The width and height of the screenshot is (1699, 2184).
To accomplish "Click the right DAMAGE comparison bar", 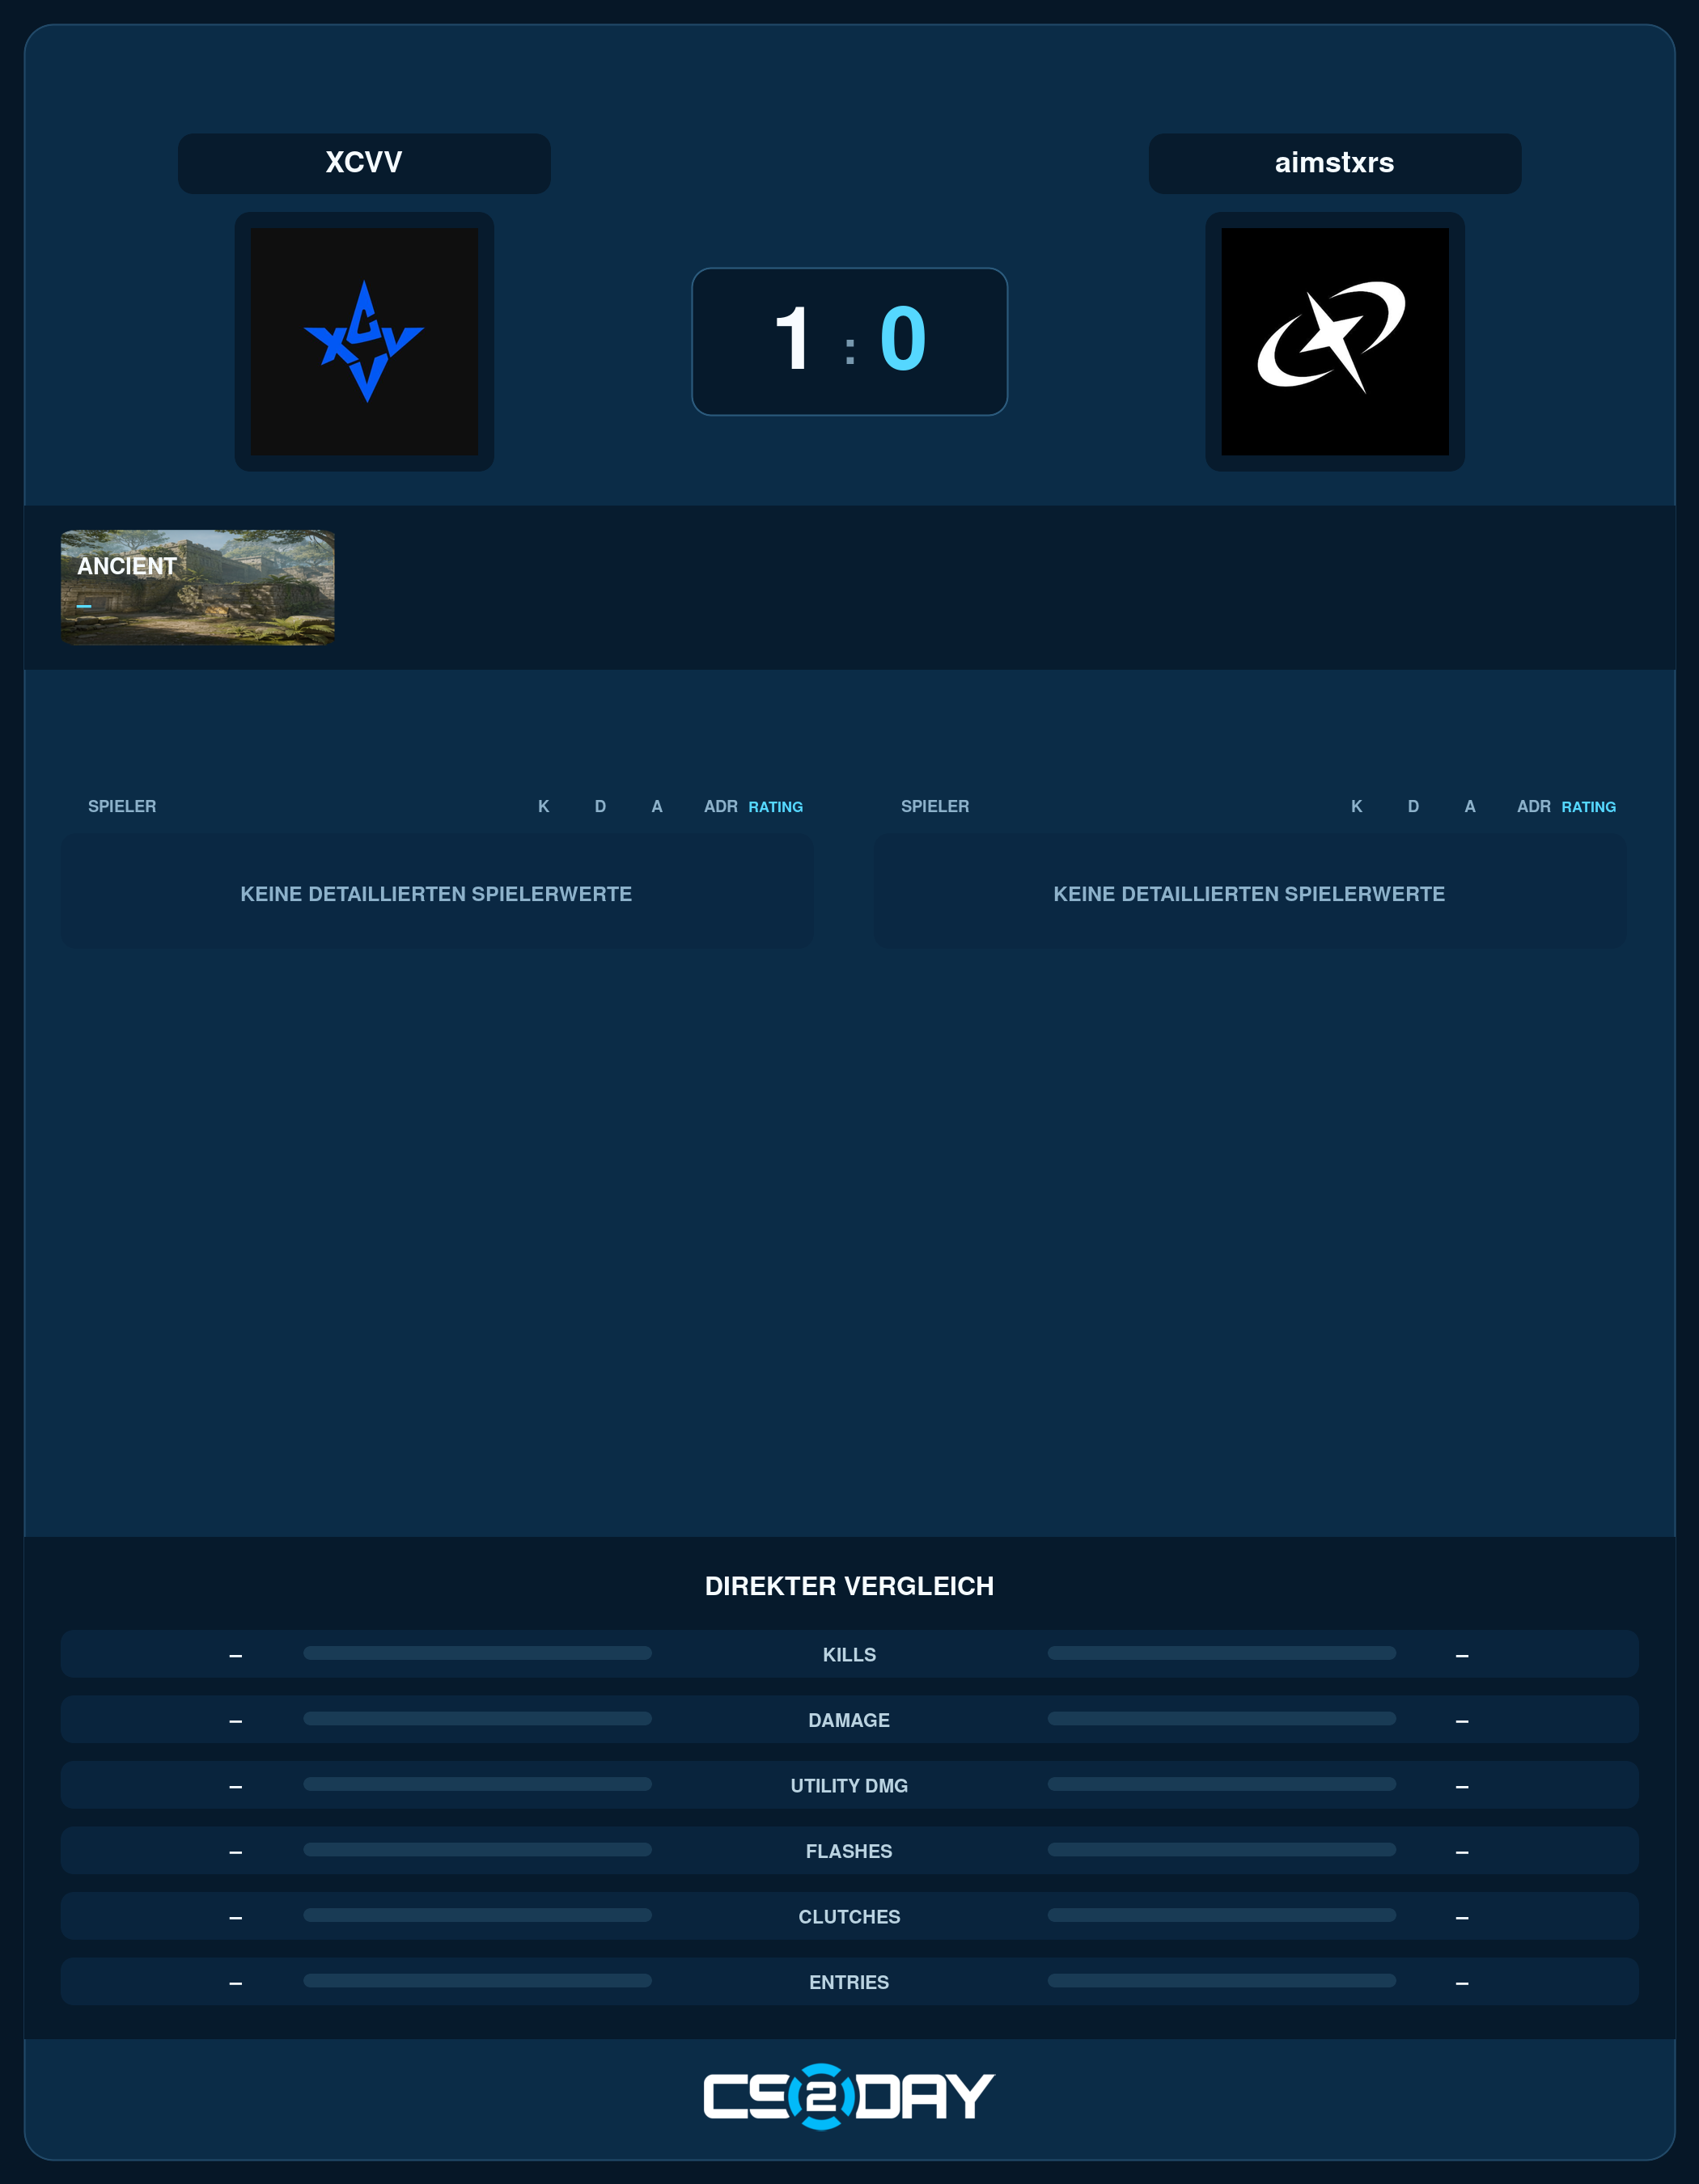I will click(1221, 1719).
